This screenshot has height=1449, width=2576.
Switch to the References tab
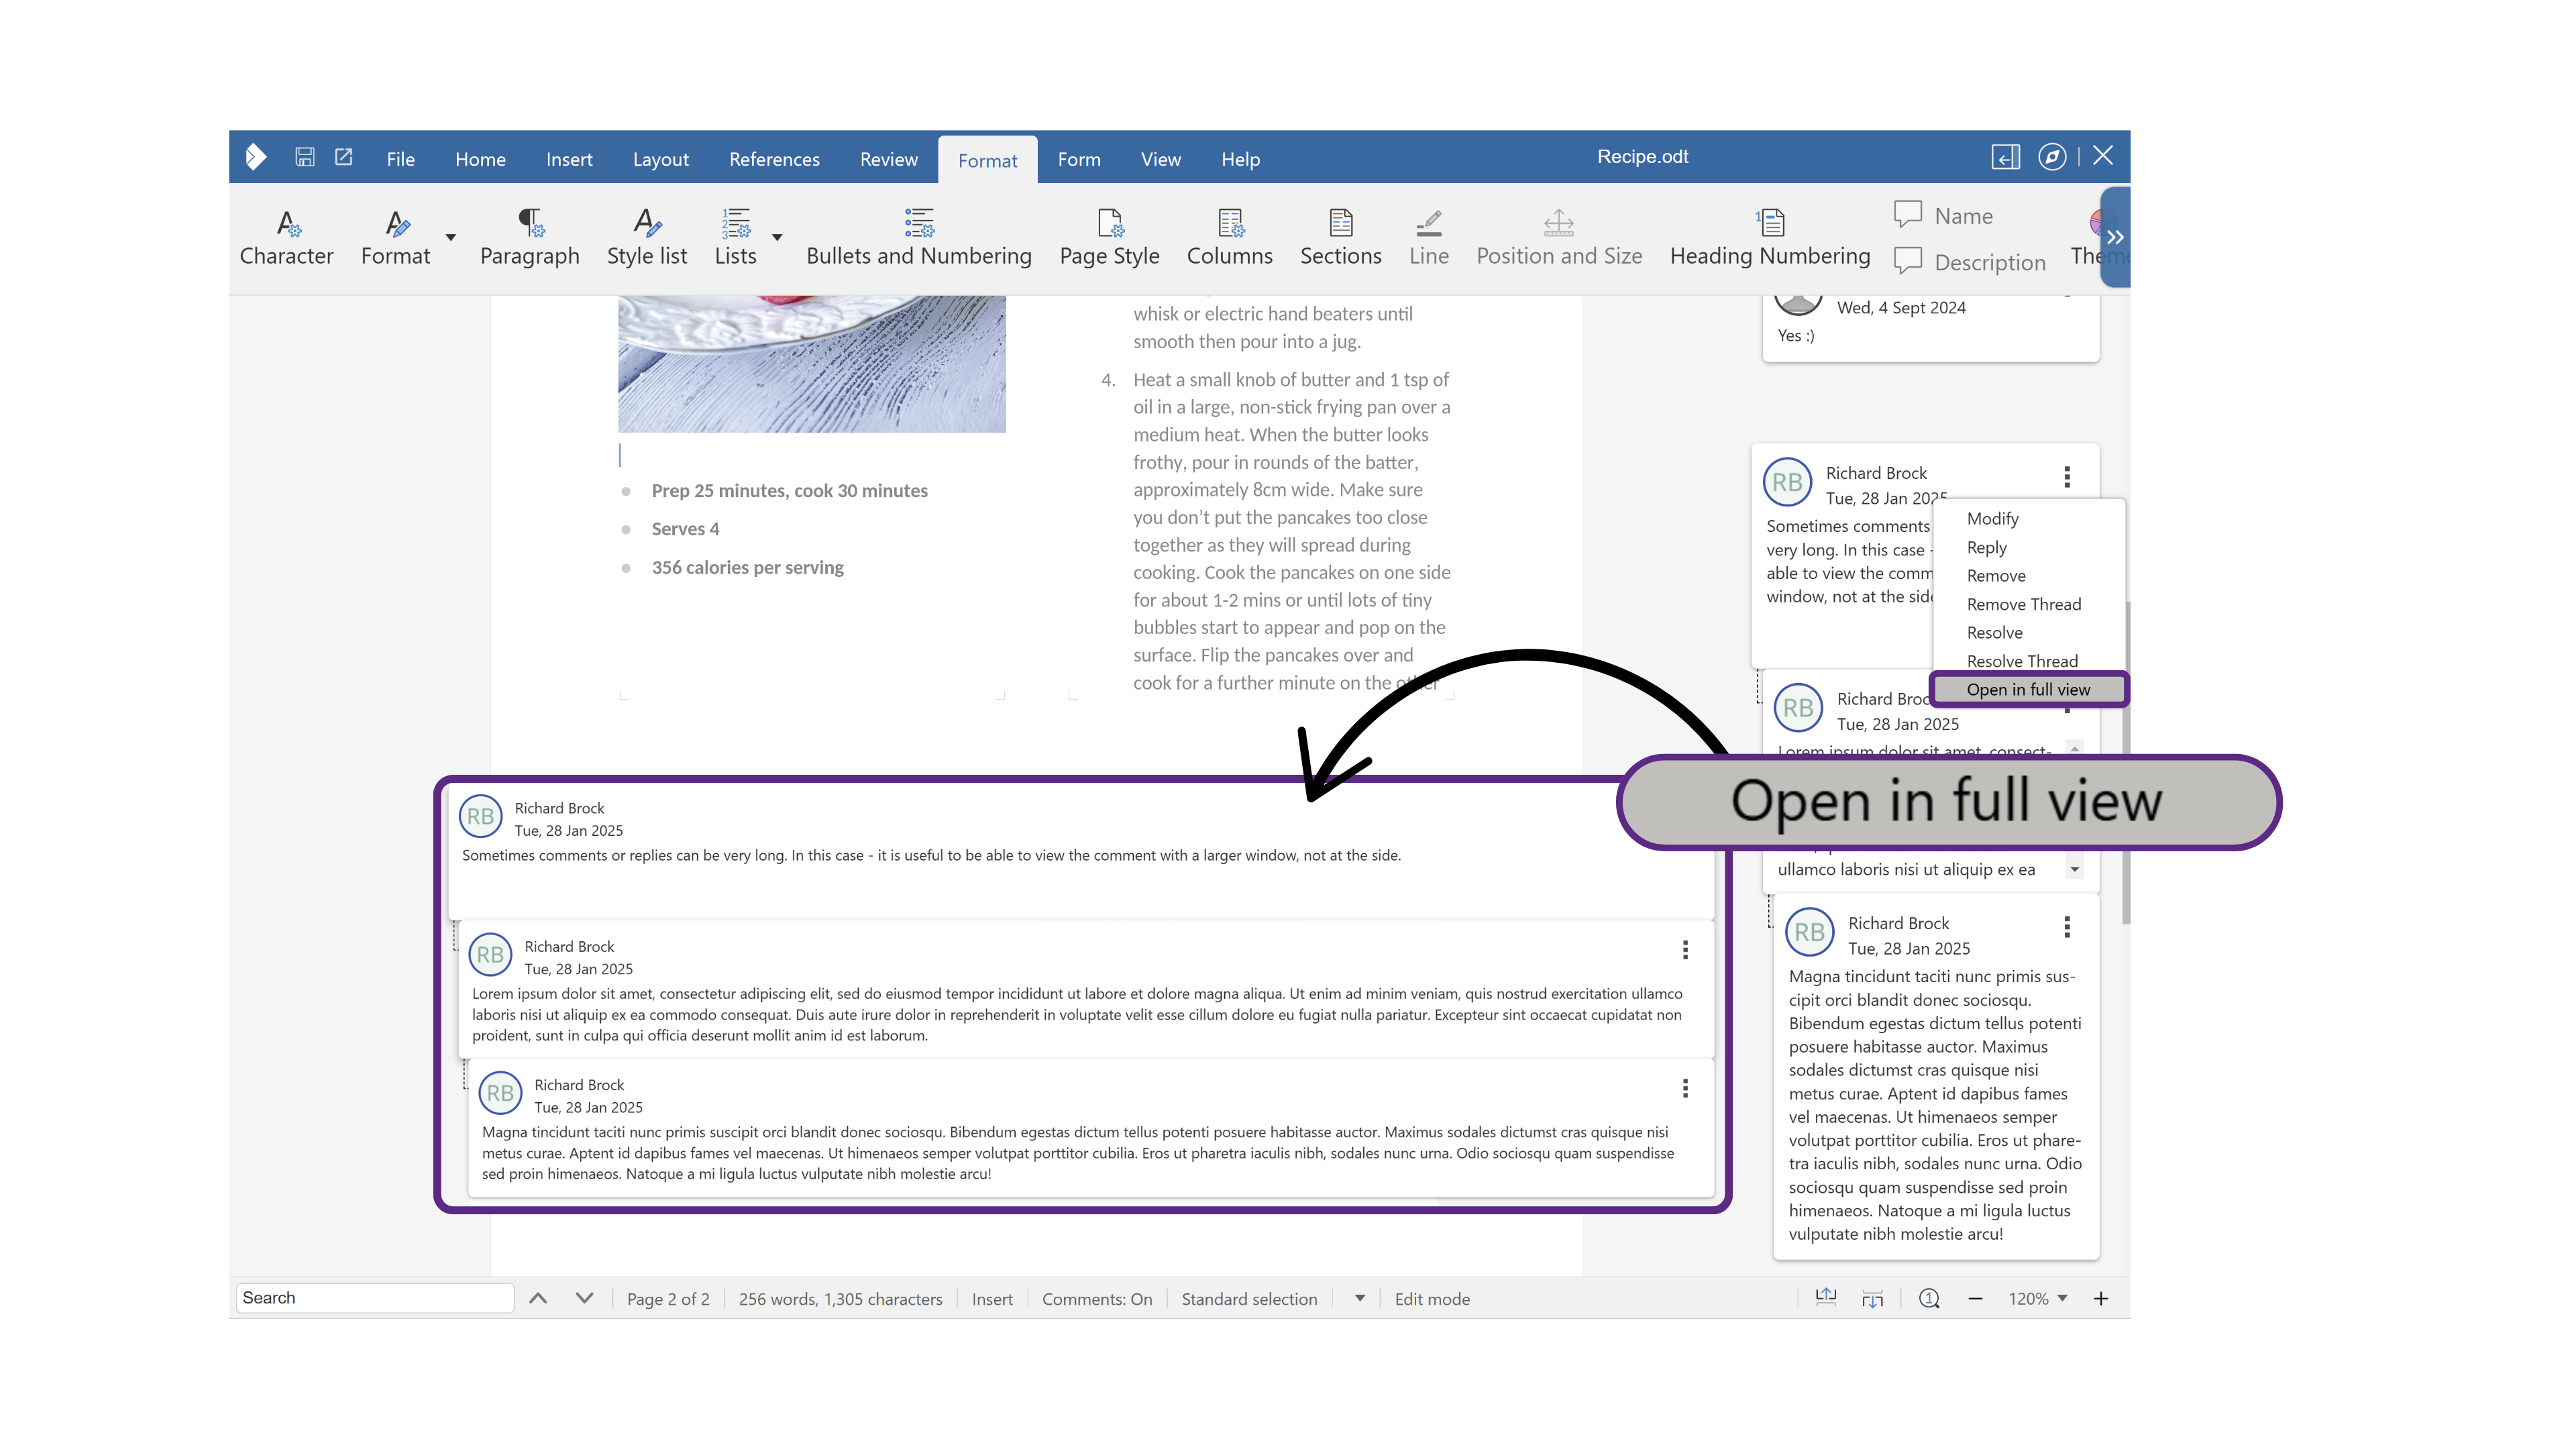(774, 159)
